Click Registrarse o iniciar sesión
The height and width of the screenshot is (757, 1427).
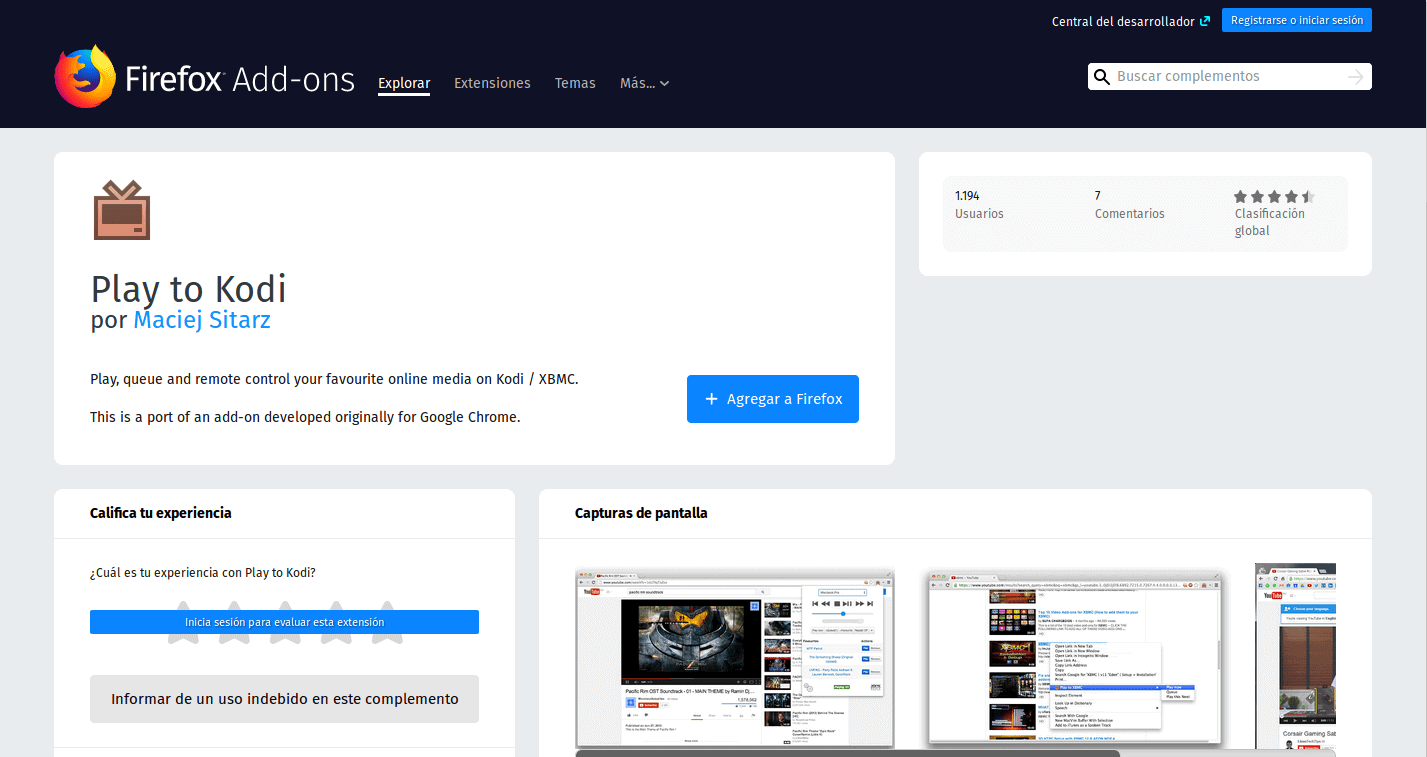pos(1297,20)
